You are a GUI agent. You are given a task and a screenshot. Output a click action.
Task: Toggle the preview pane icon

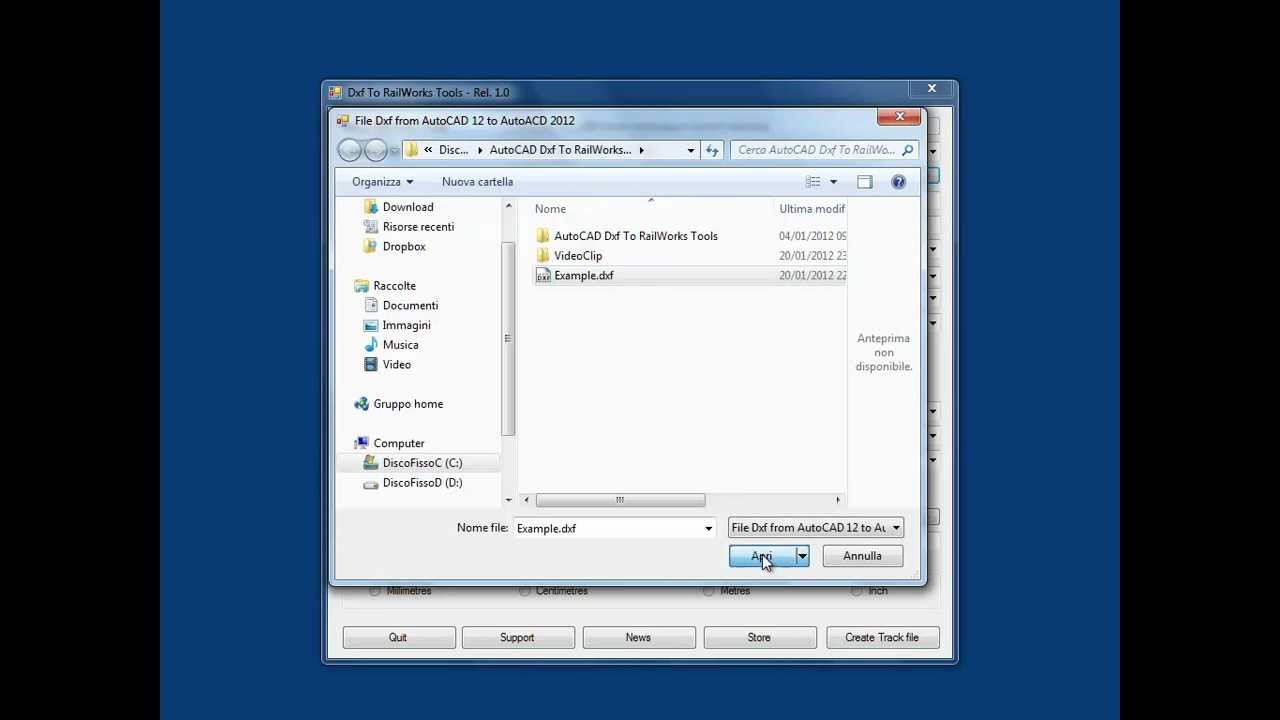864,182
